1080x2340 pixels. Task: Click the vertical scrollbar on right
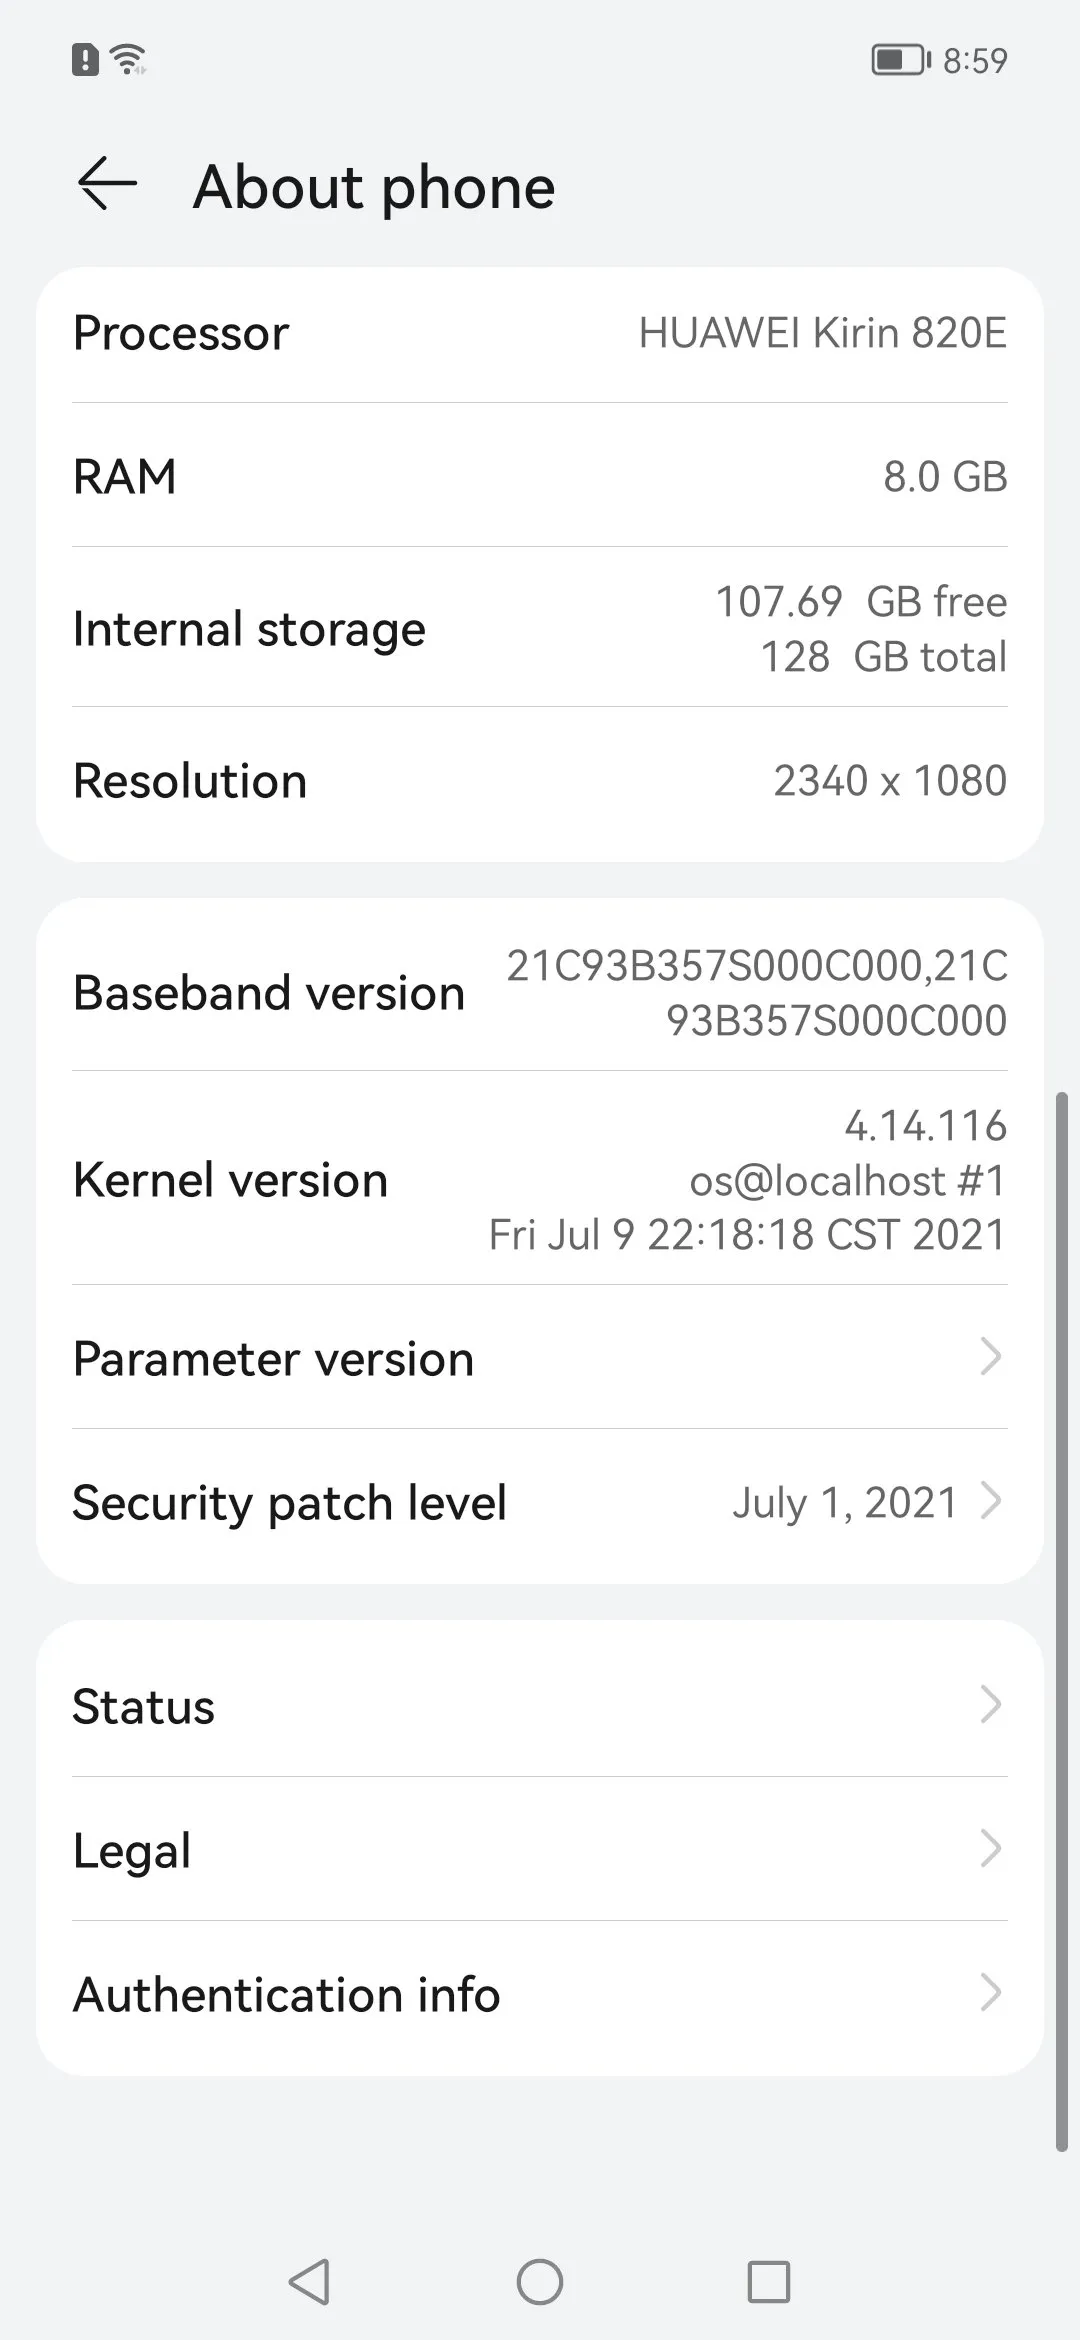(1062, 1620)
